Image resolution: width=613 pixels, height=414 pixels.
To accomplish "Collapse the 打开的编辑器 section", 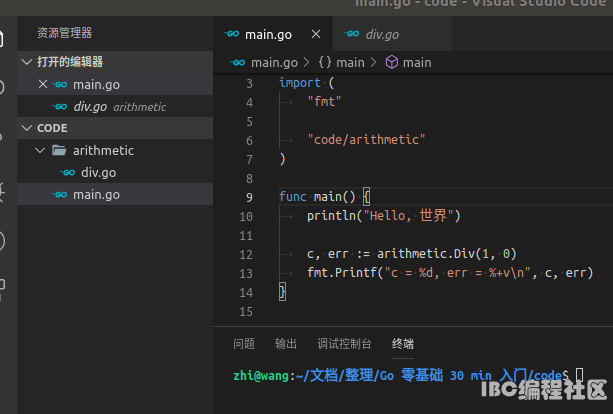I will pos(27,62).
